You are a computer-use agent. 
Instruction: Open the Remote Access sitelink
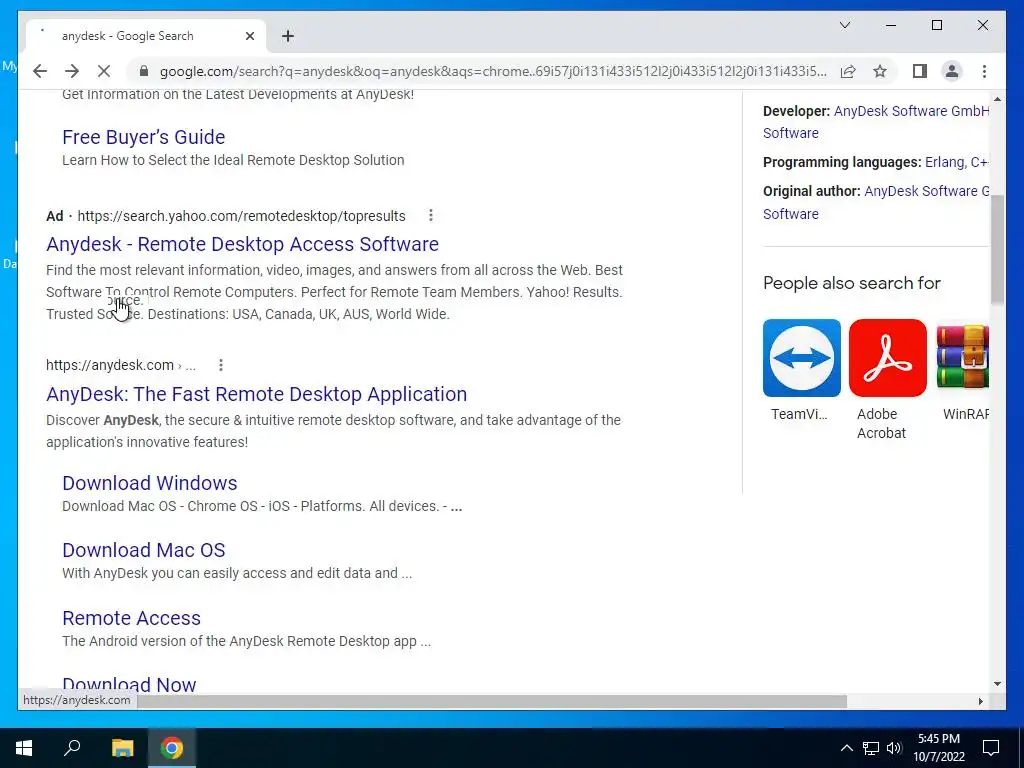(x=131, y=618)
